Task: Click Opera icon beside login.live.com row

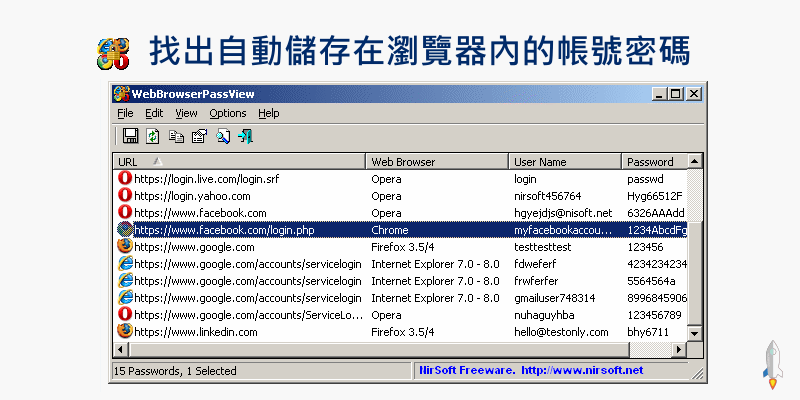Action: coord(125,178)
